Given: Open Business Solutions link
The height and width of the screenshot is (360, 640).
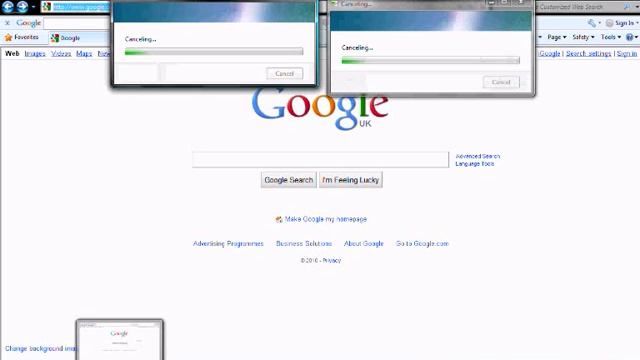Looking at the screenshot, I should (x=304, y=244).
